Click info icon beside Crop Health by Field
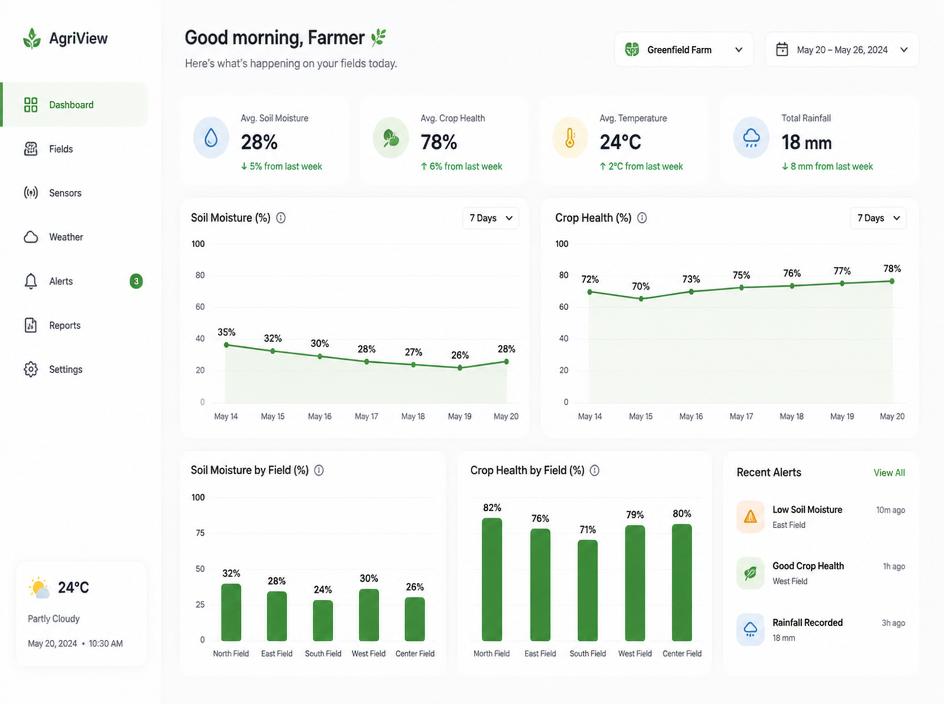 point(594,470)
